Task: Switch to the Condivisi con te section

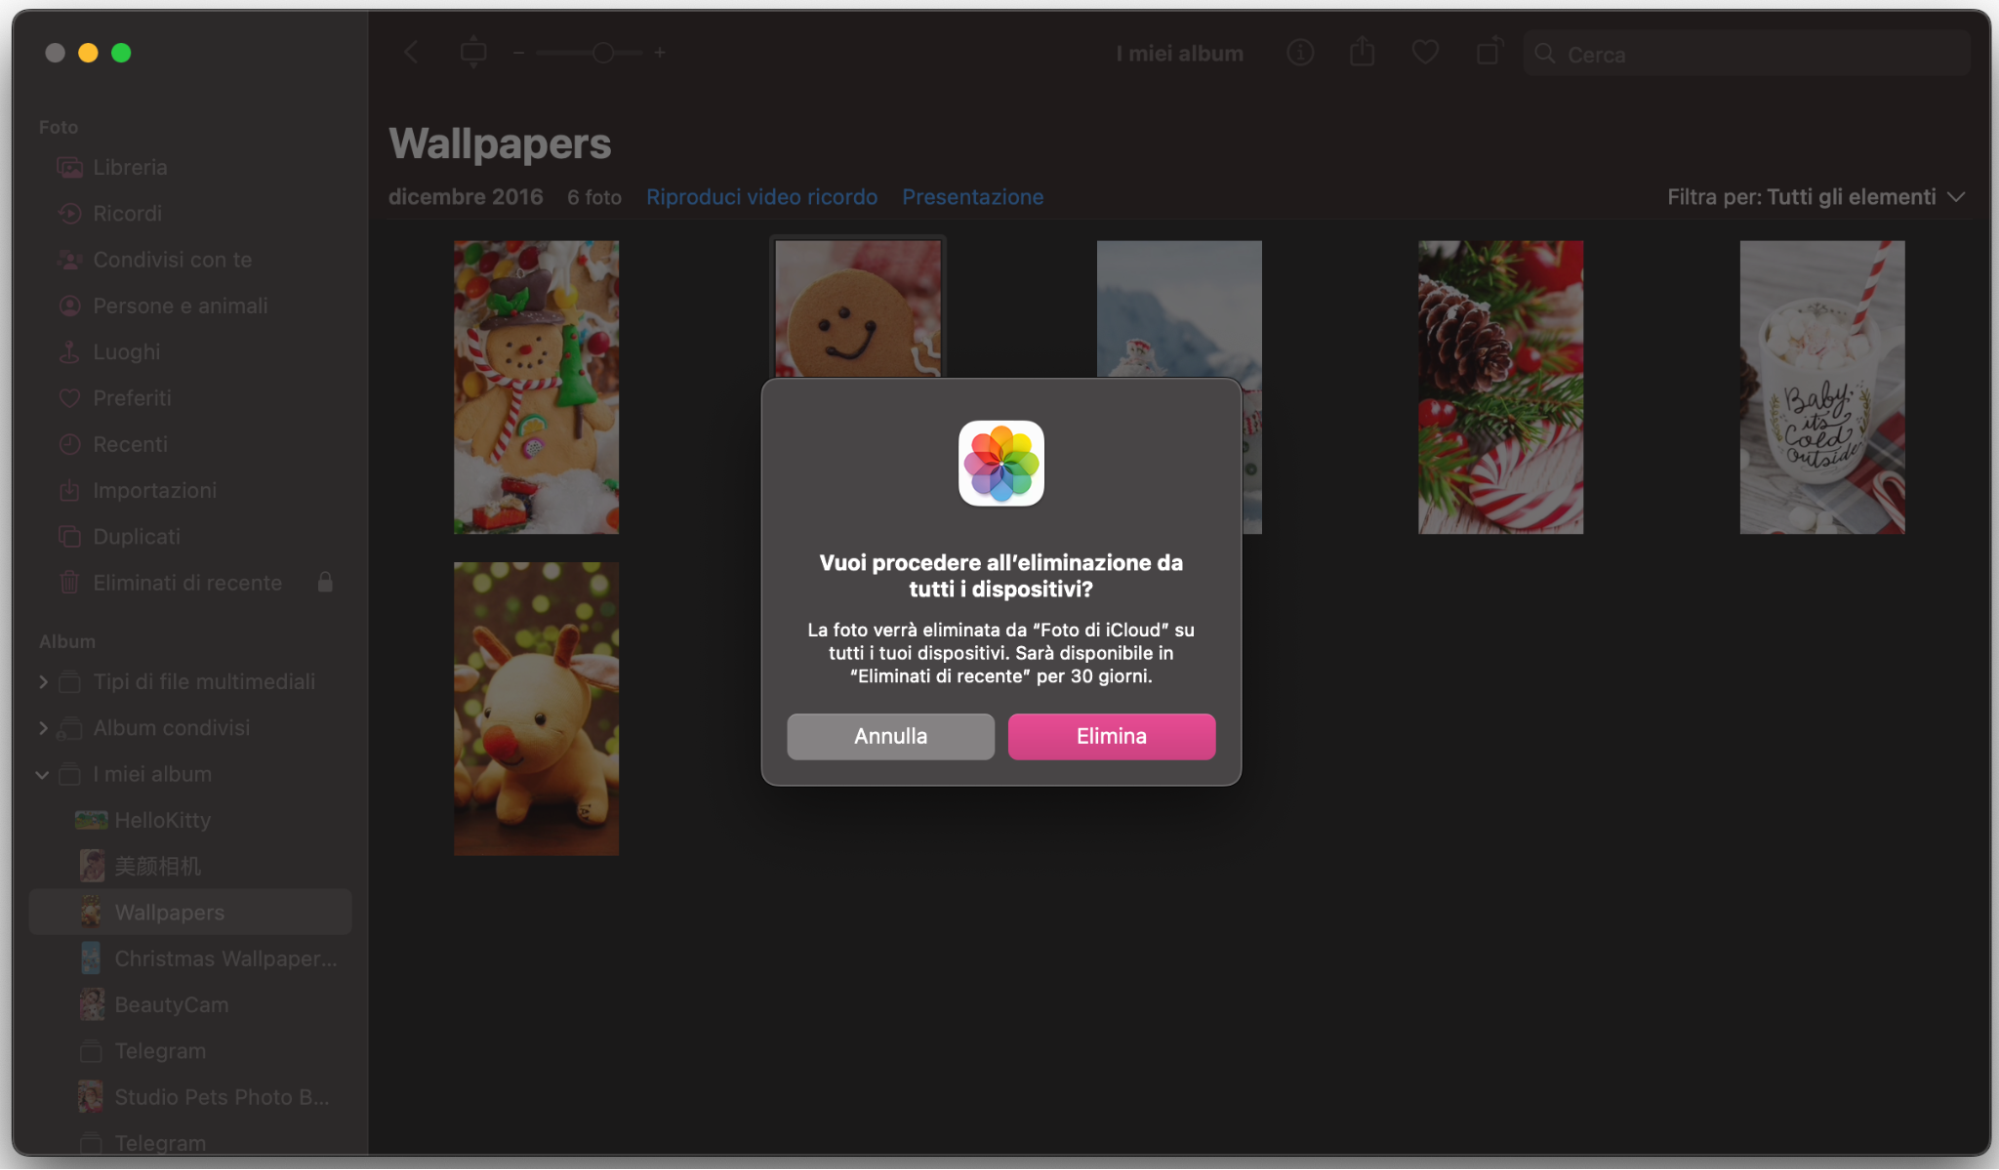Action: pos(172,259)
